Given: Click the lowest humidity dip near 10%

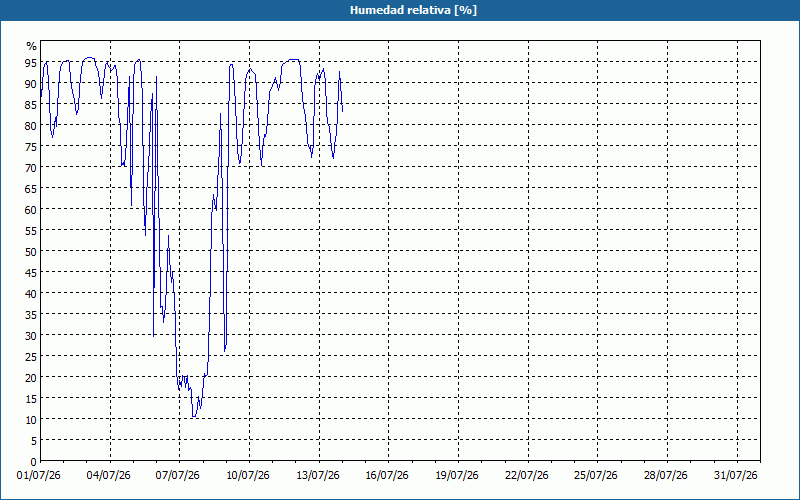Looking at the screenshot, I should 193,417.
